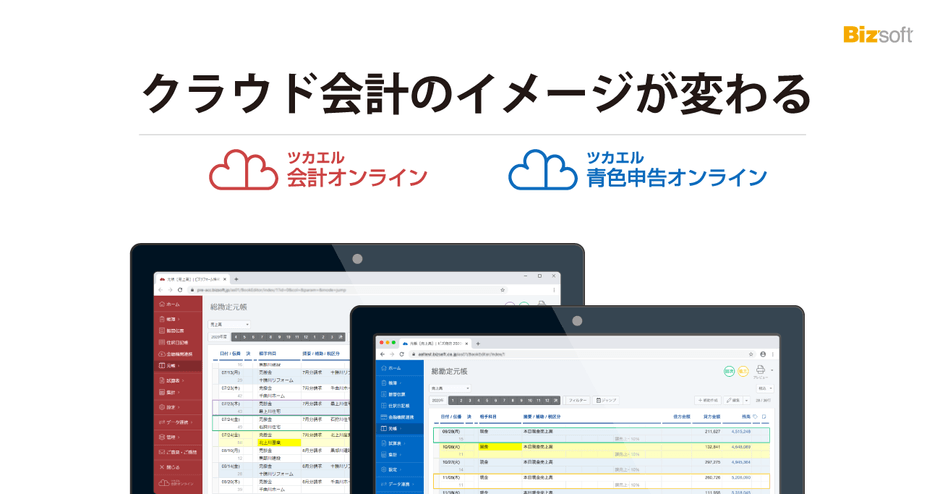Expand 試算表 in the blue sidebar
The image size is (940, 494).
(399, 443)
